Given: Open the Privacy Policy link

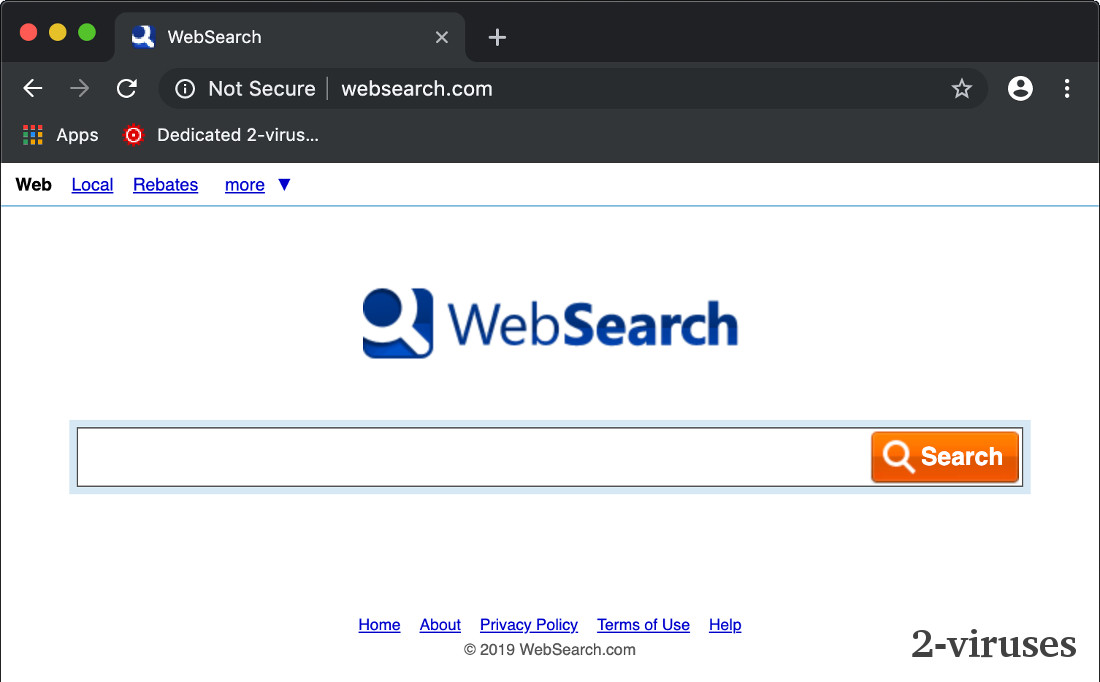Looking at the screenshot, I should click(x=529, y=625).
